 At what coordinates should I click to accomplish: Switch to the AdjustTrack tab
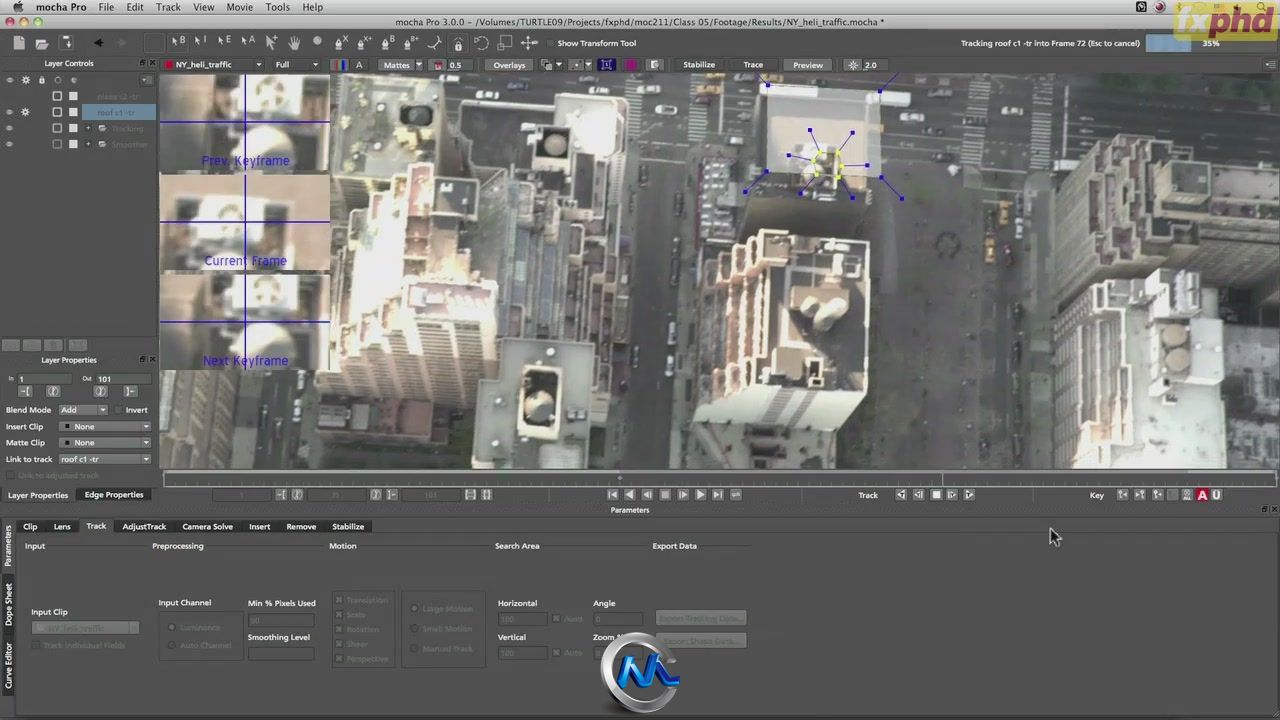click(144, 526)
